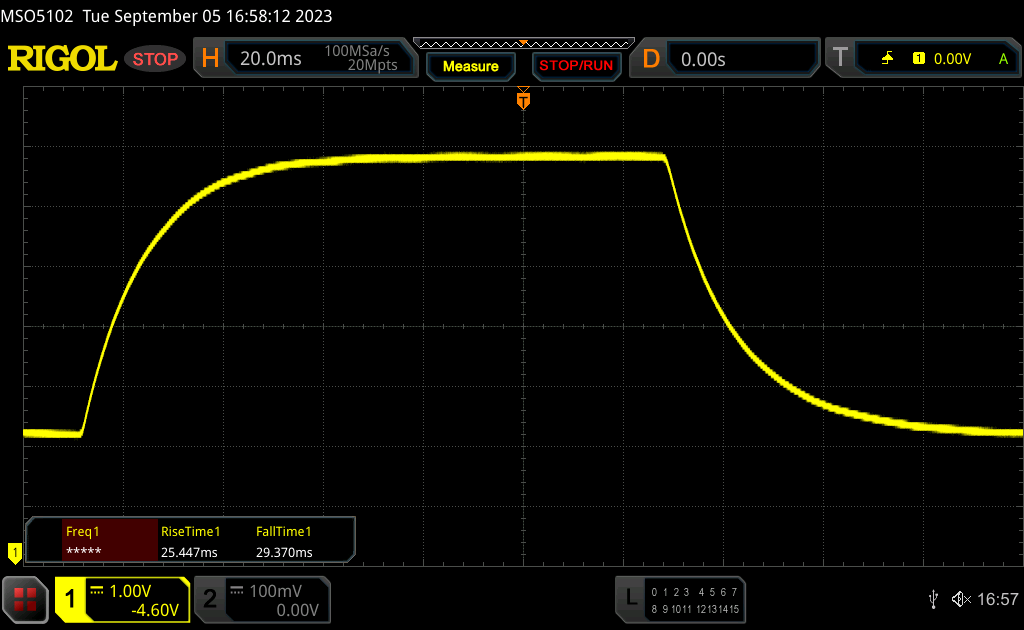Click the orange trigger position marker
This screenshot has height=630, width=1024.
click(523, 100)
